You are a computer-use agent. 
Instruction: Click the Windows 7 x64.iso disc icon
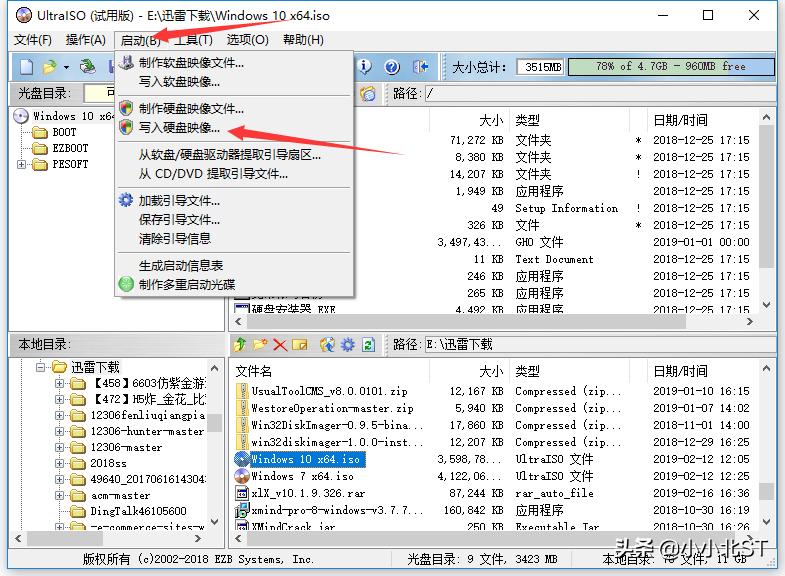point(242,475)
